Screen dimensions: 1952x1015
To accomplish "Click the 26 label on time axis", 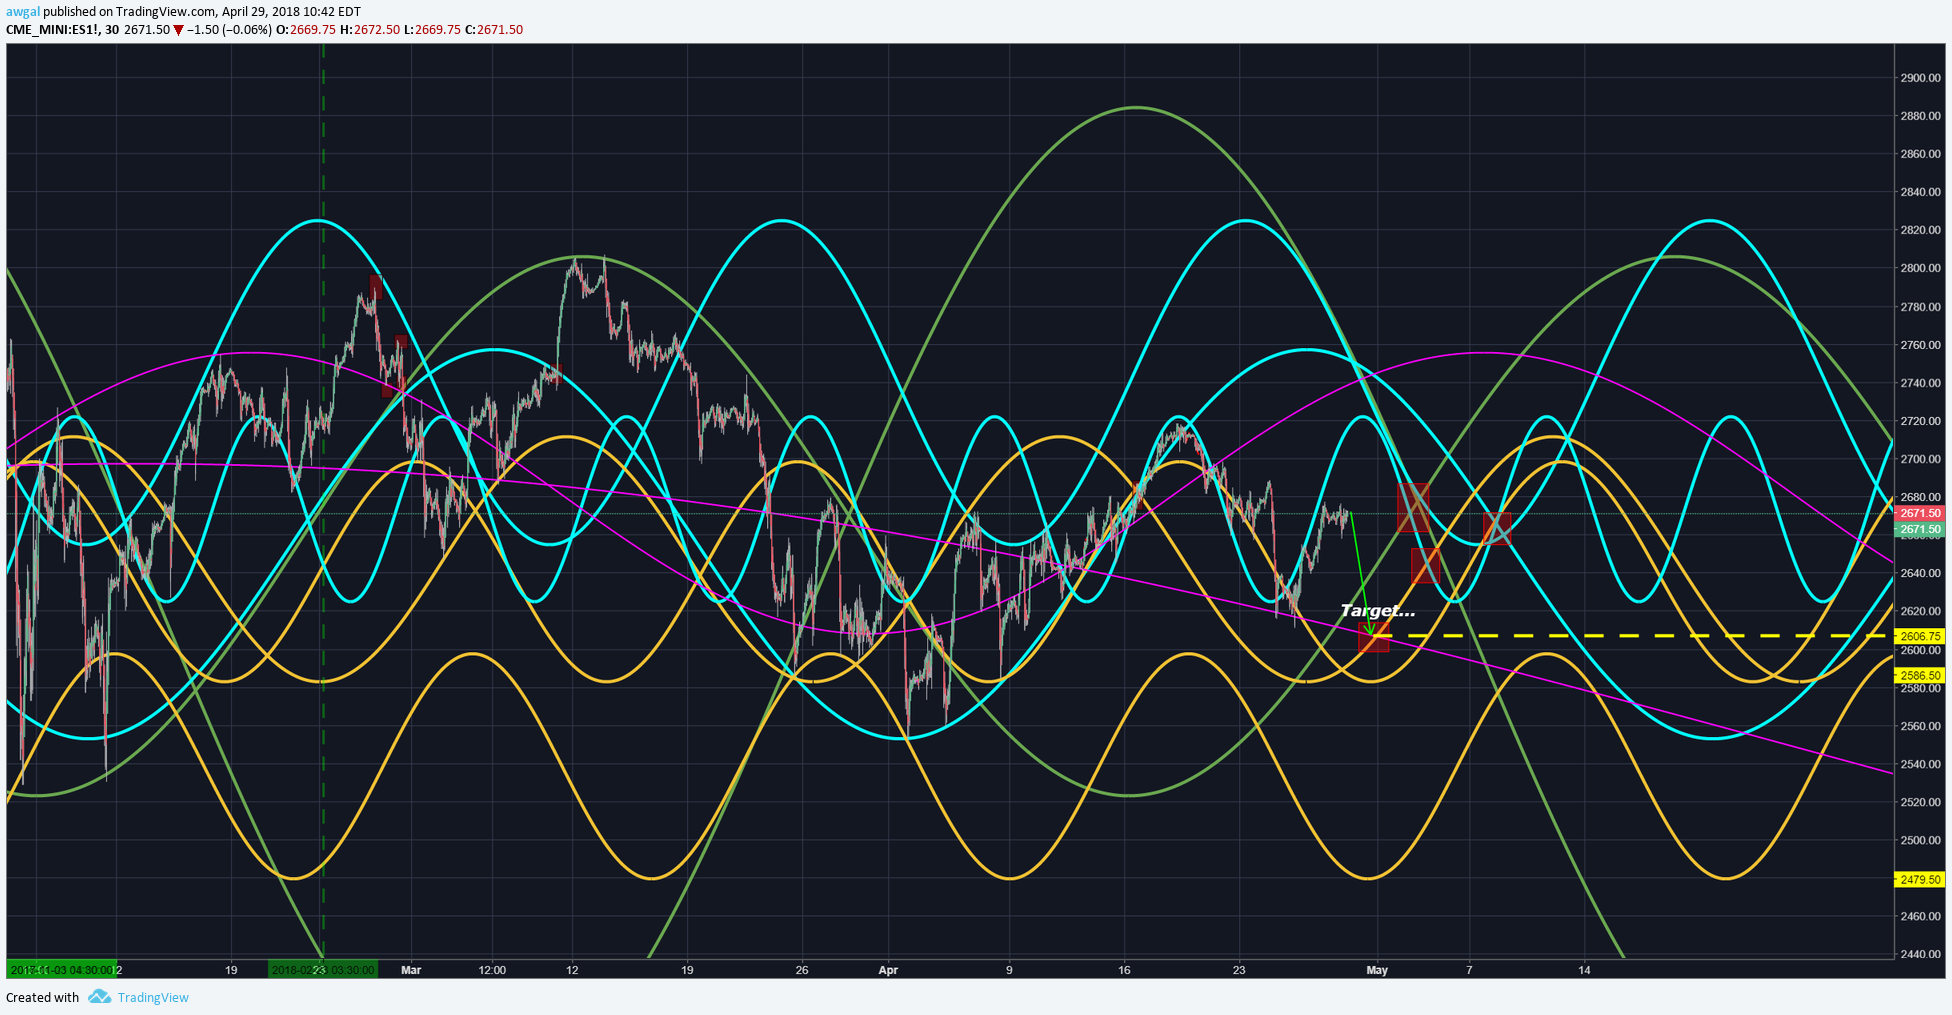I will click(802, 970).
